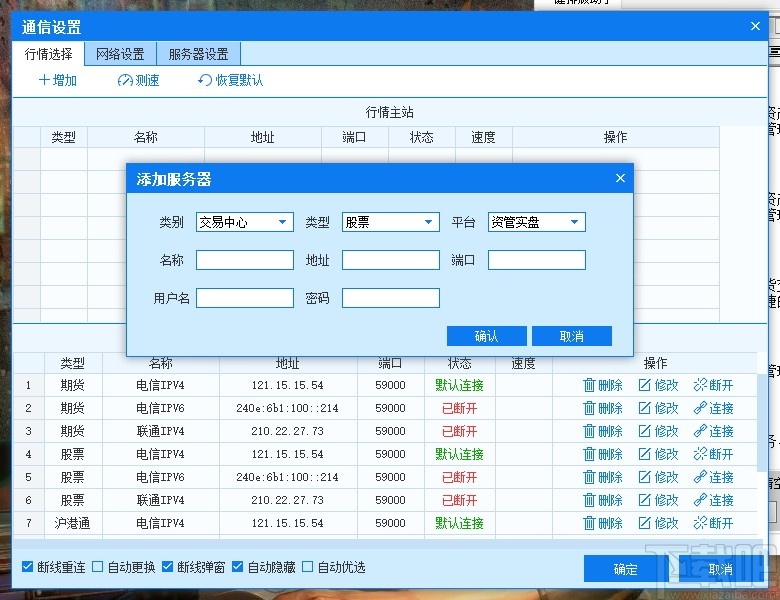Open the 平台 资管实盘 dropdown
The width and height of the screenshot is (780, 600).
[x=537, y=222]
